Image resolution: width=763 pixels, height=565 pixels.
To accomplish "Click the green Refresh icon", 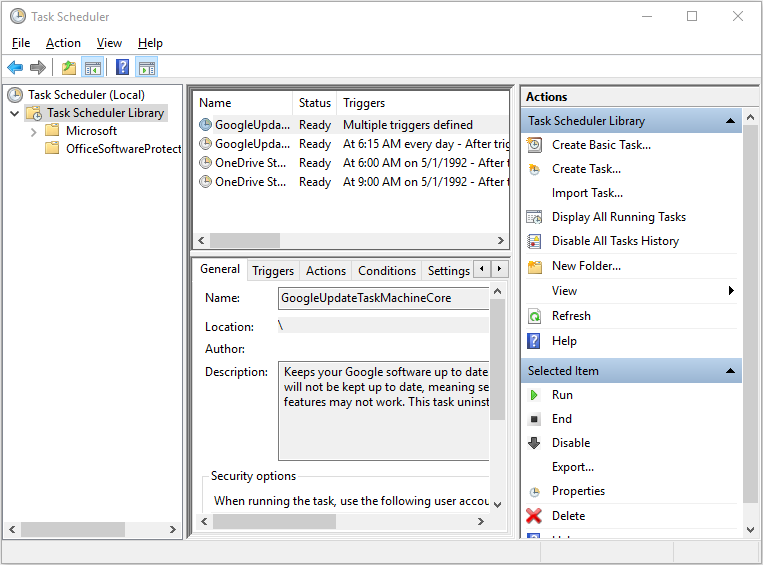I will pos(534,316).
